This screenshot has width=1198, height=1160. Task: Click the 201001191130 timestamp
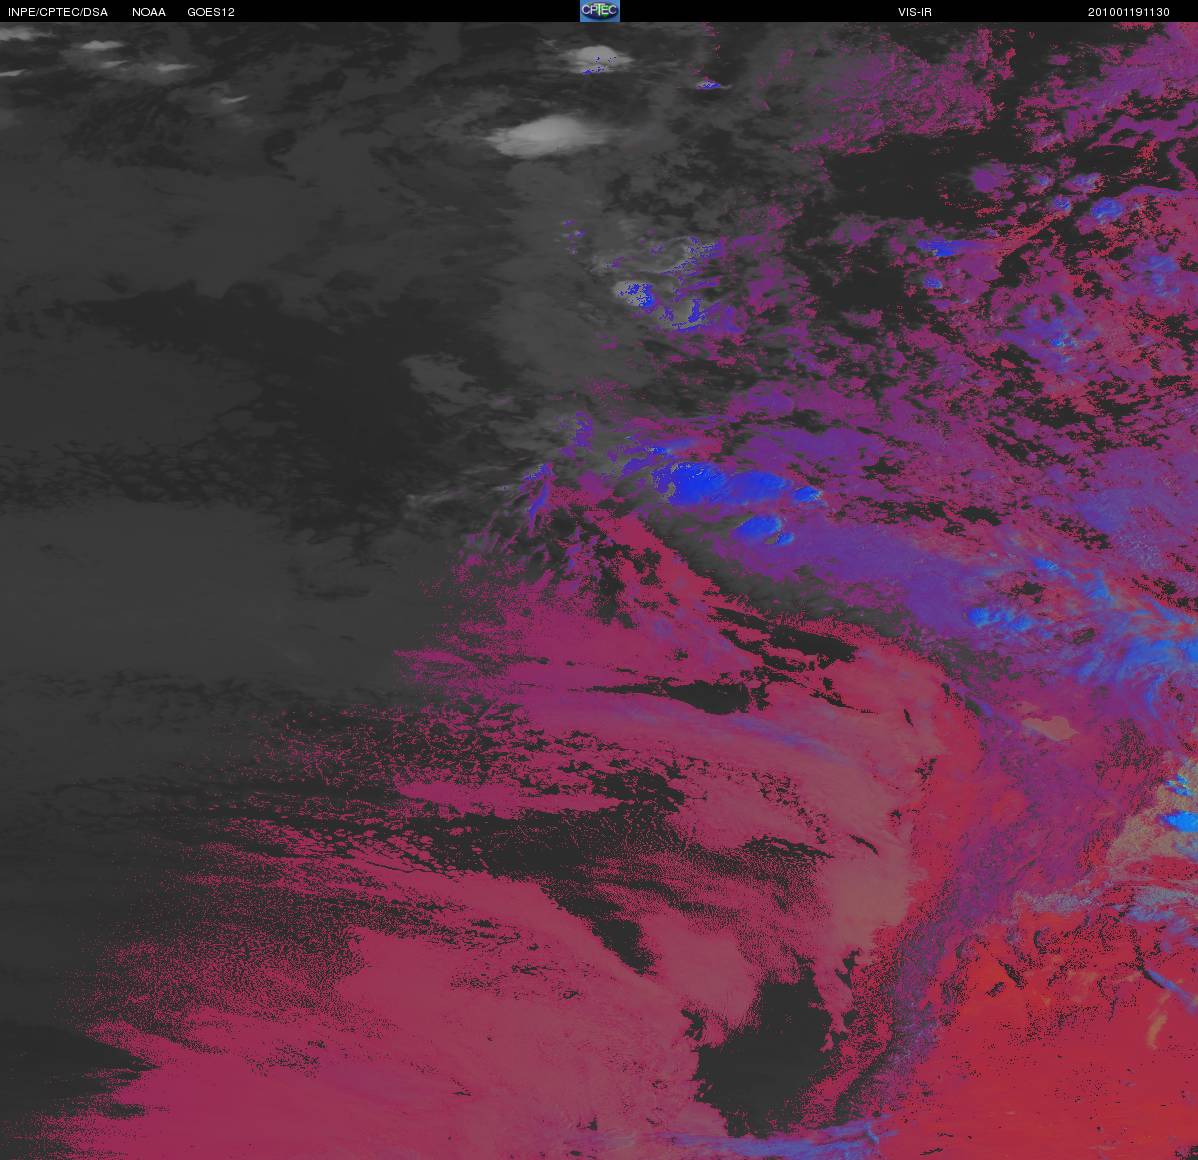(1128, 12)
